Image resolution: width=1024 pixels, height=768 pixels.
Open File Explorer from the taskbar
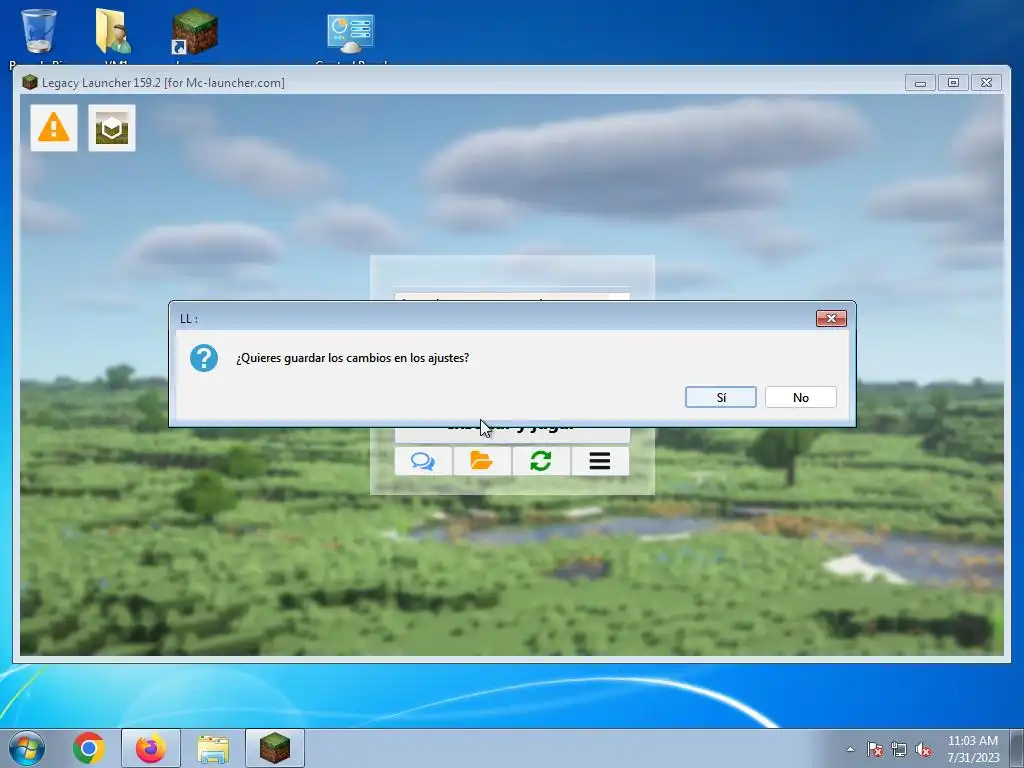[213, 749]
